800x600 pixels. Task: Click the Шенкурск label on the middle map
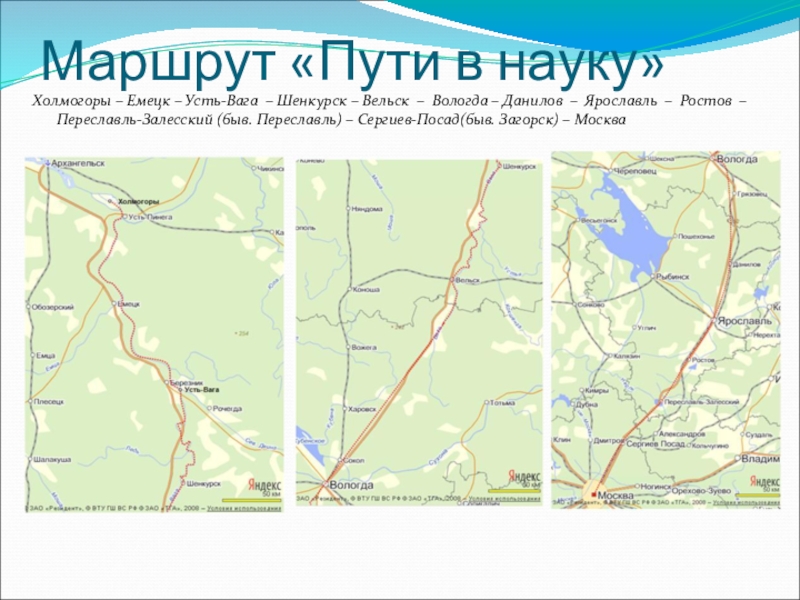click(x=519, y=166)
